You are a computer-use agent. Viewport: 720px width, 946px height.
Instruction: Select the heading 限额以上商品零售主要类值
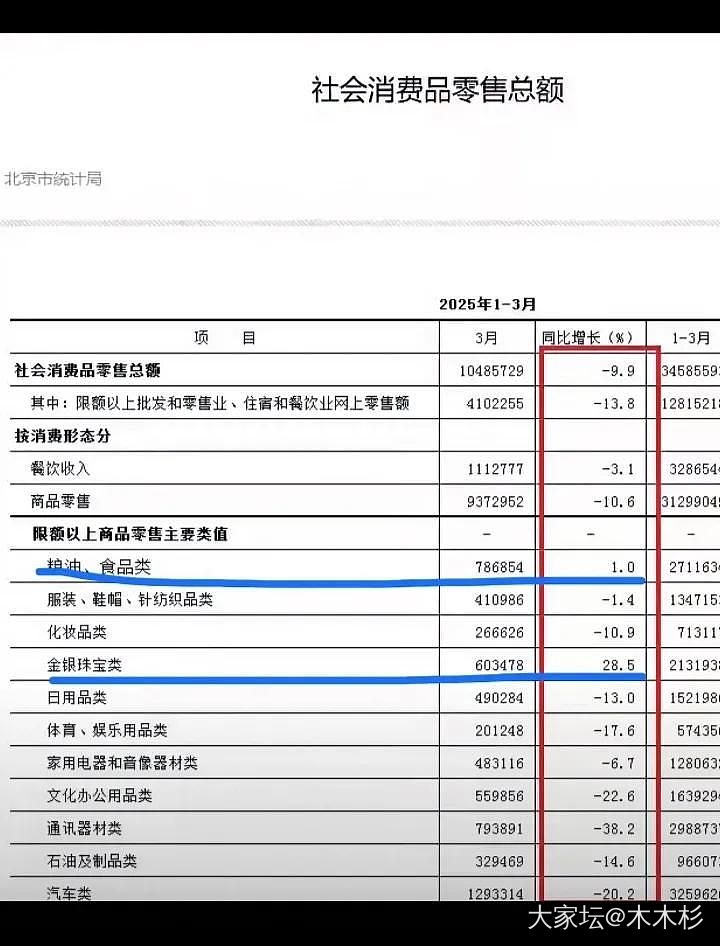[x=130, y=534]
